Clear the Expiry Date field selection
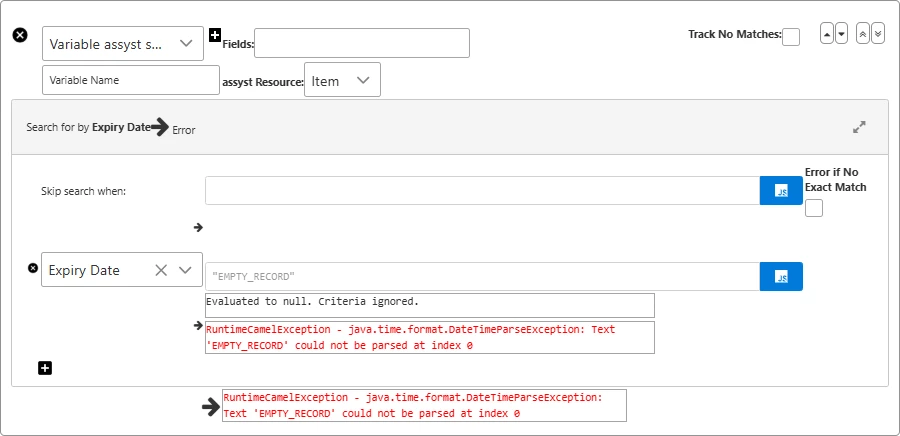The height and width of the screenshot is (436, 900). (x=160, y=270)
